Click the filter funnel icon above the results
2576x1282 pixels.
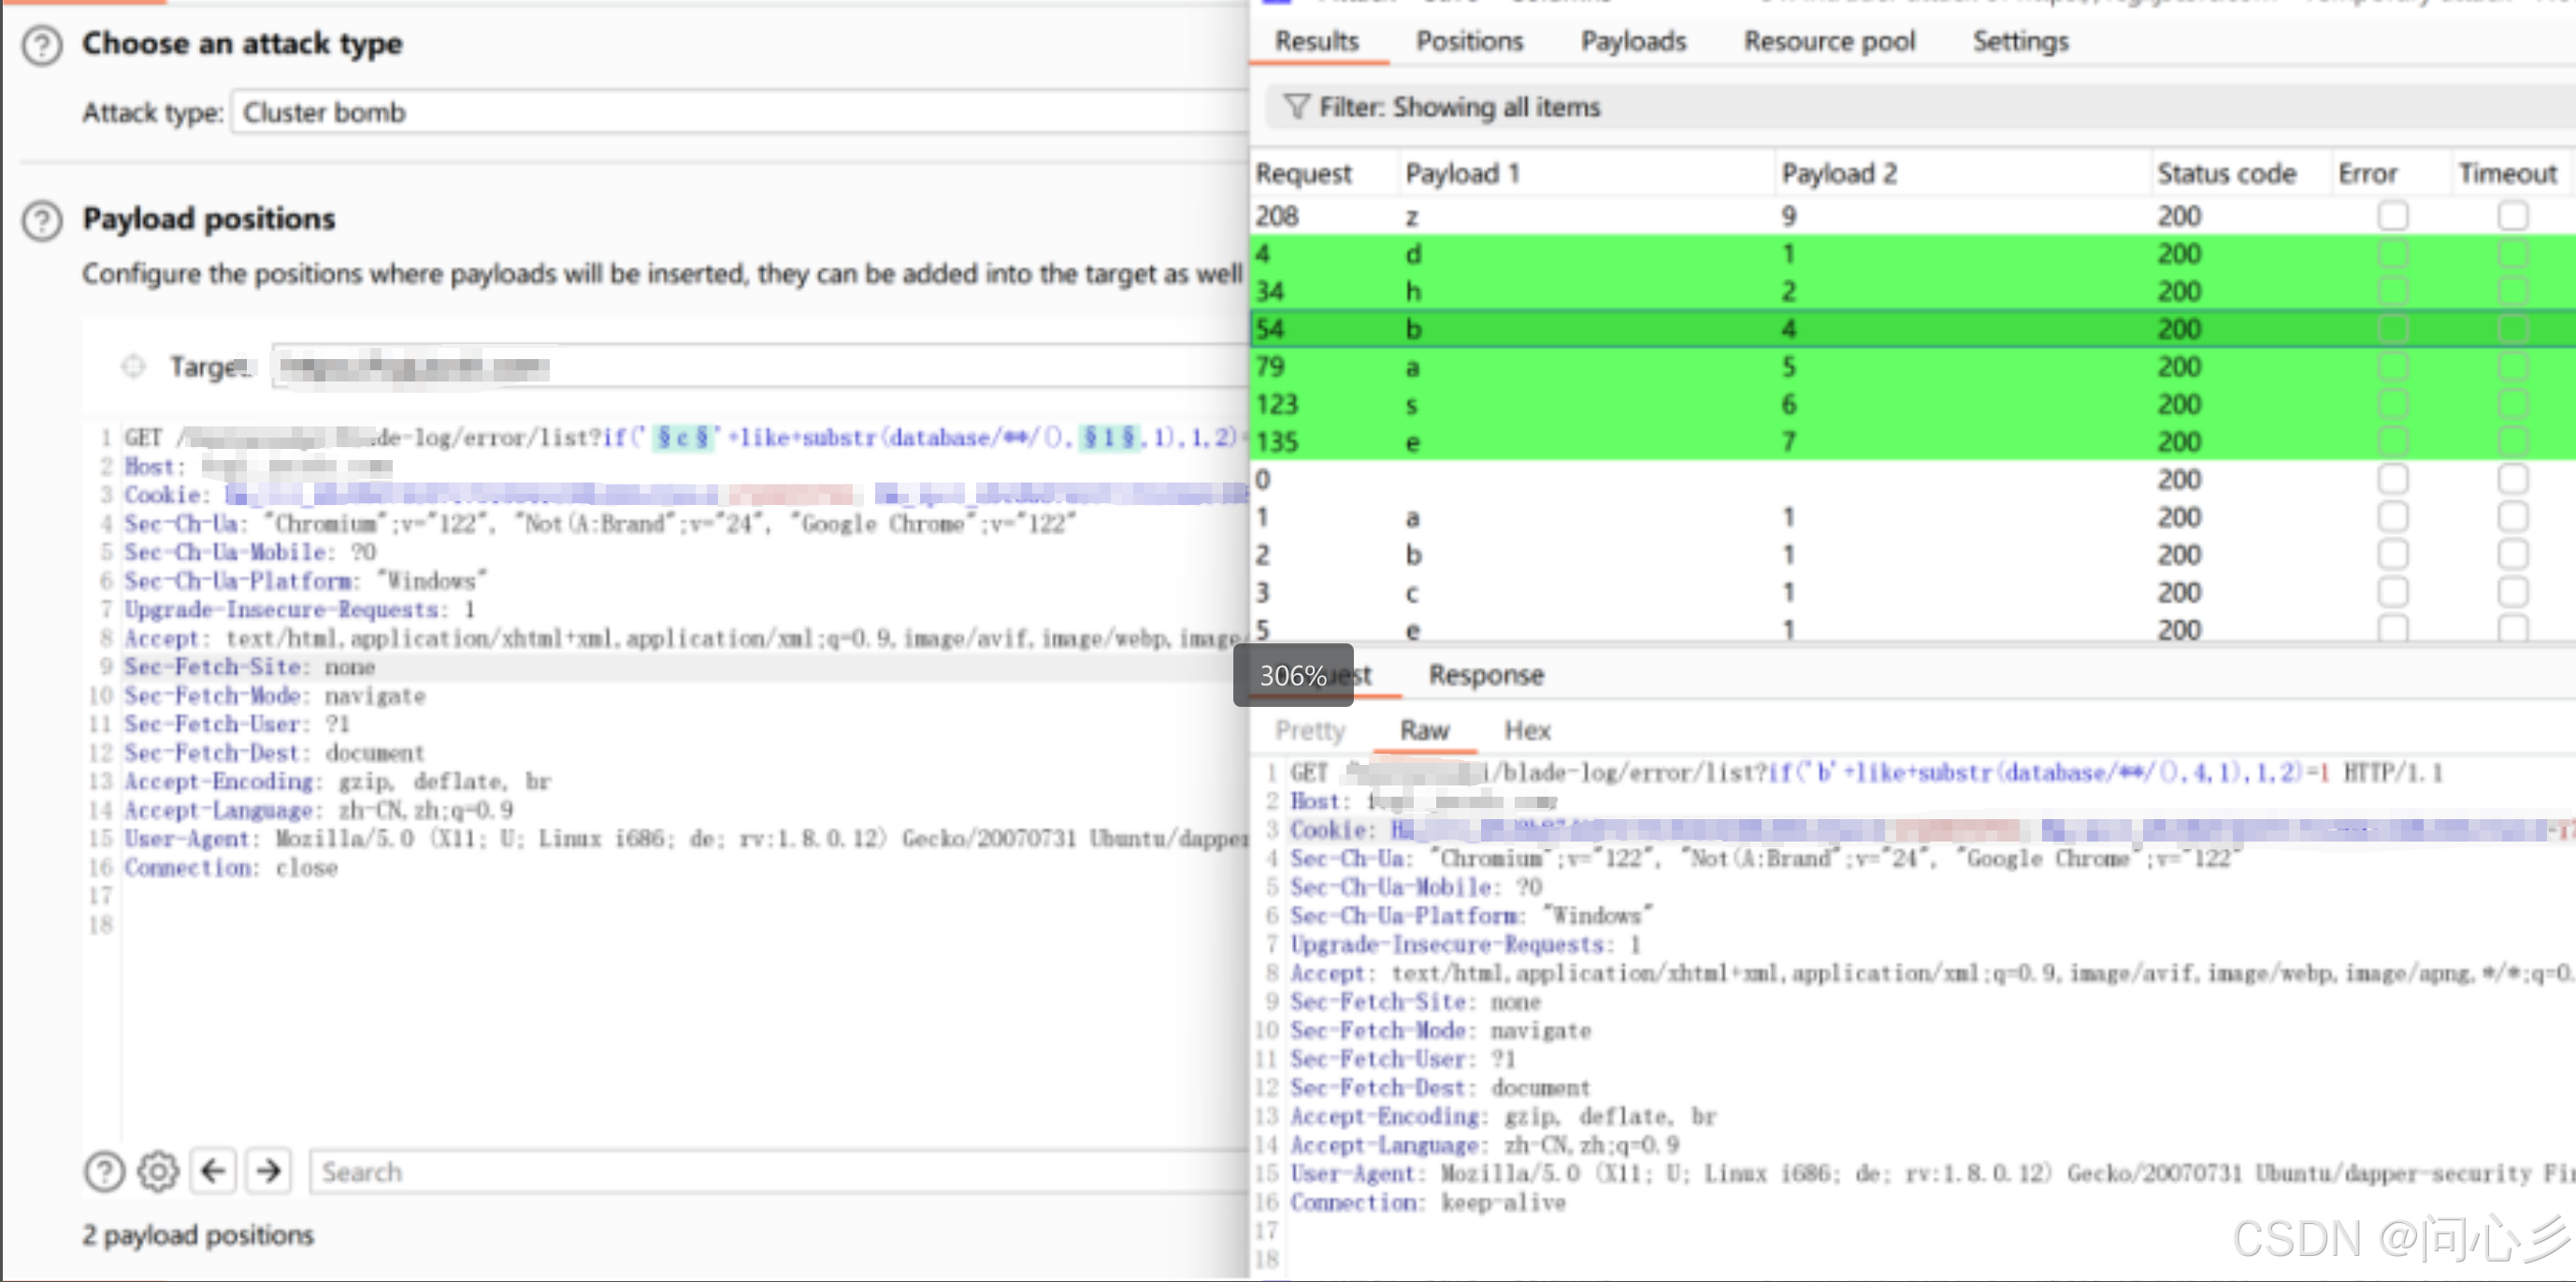pyautogui.click(x=1297, y=106)
